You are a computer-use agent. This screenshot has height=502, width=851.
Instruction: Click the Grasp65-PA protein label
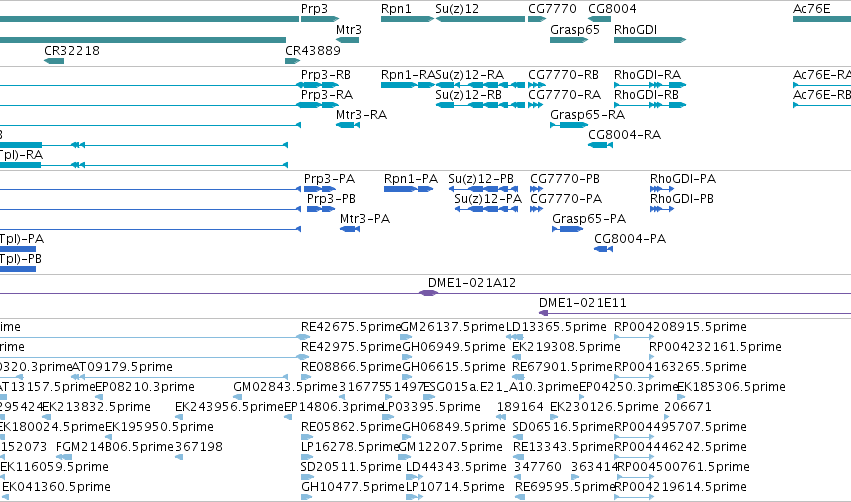589,219
